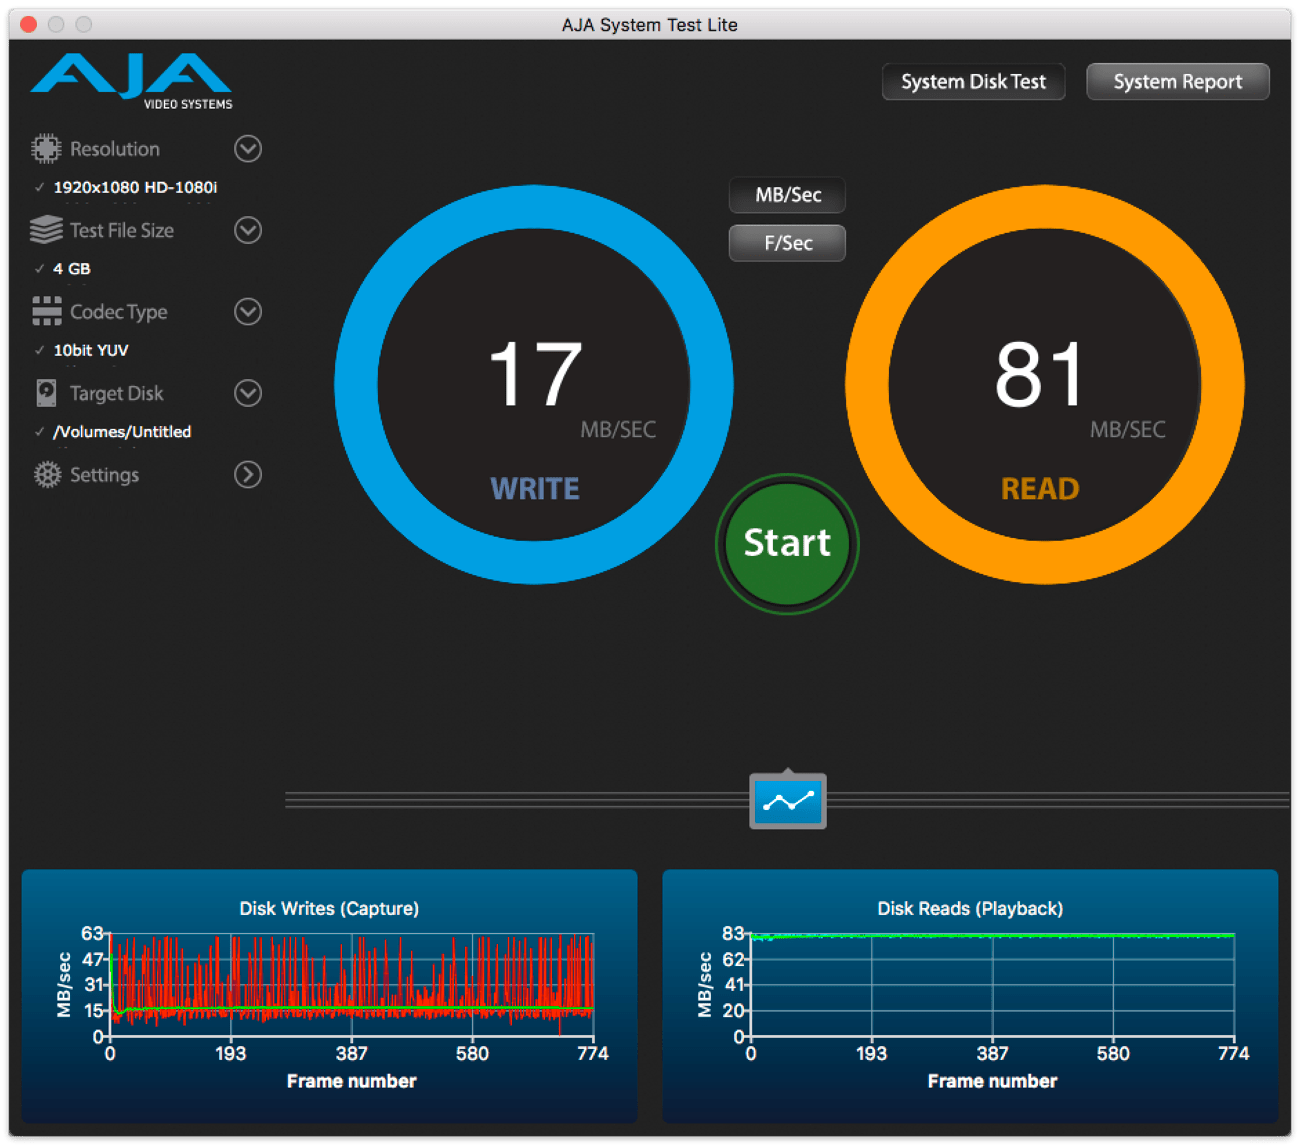
Task: Click the Disk Reads (Playback) title
Action: 970,909
